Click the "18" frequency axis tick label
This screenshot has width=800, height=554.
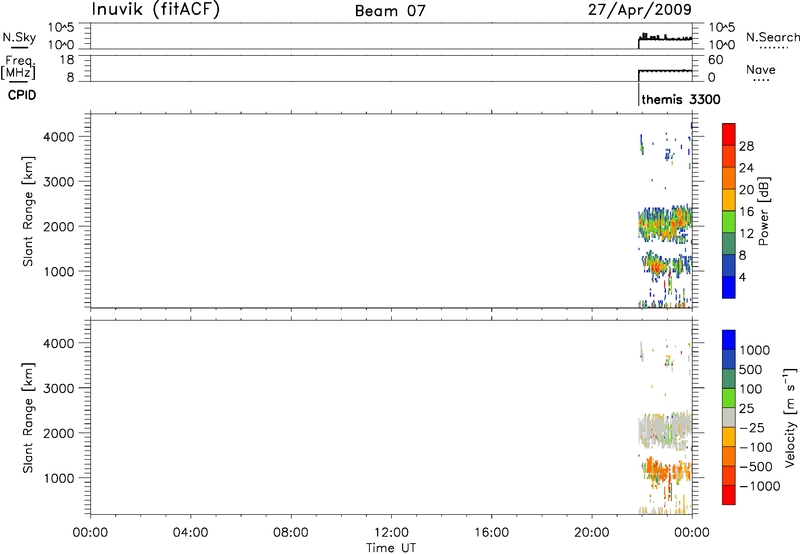tap(67, 60)
